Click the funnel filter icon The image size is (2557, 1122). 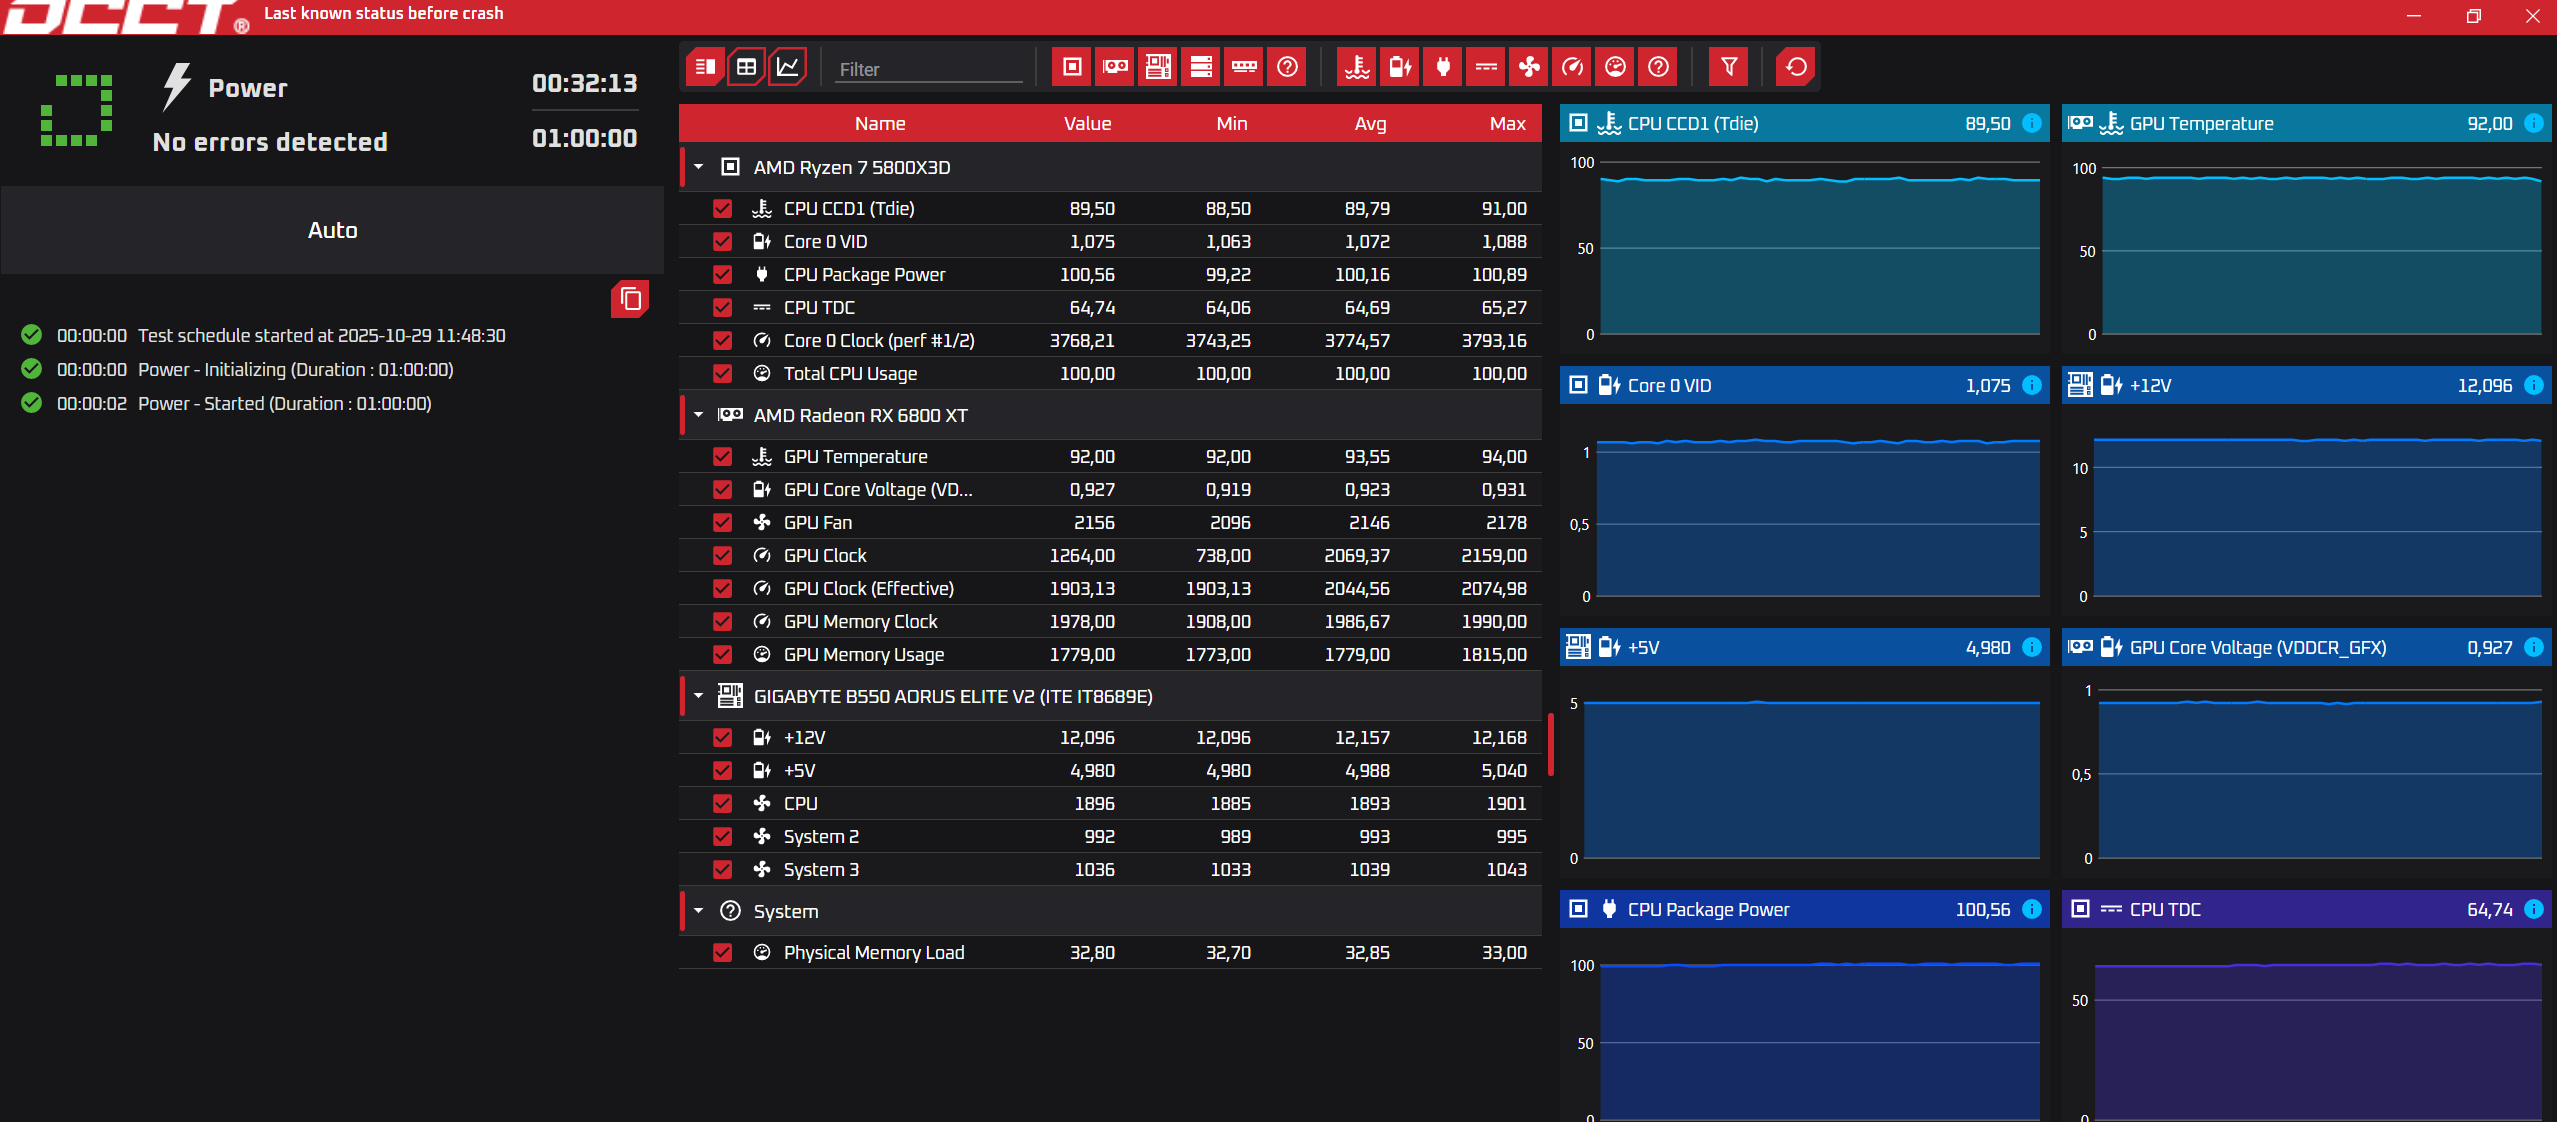tap(1728, 67)
